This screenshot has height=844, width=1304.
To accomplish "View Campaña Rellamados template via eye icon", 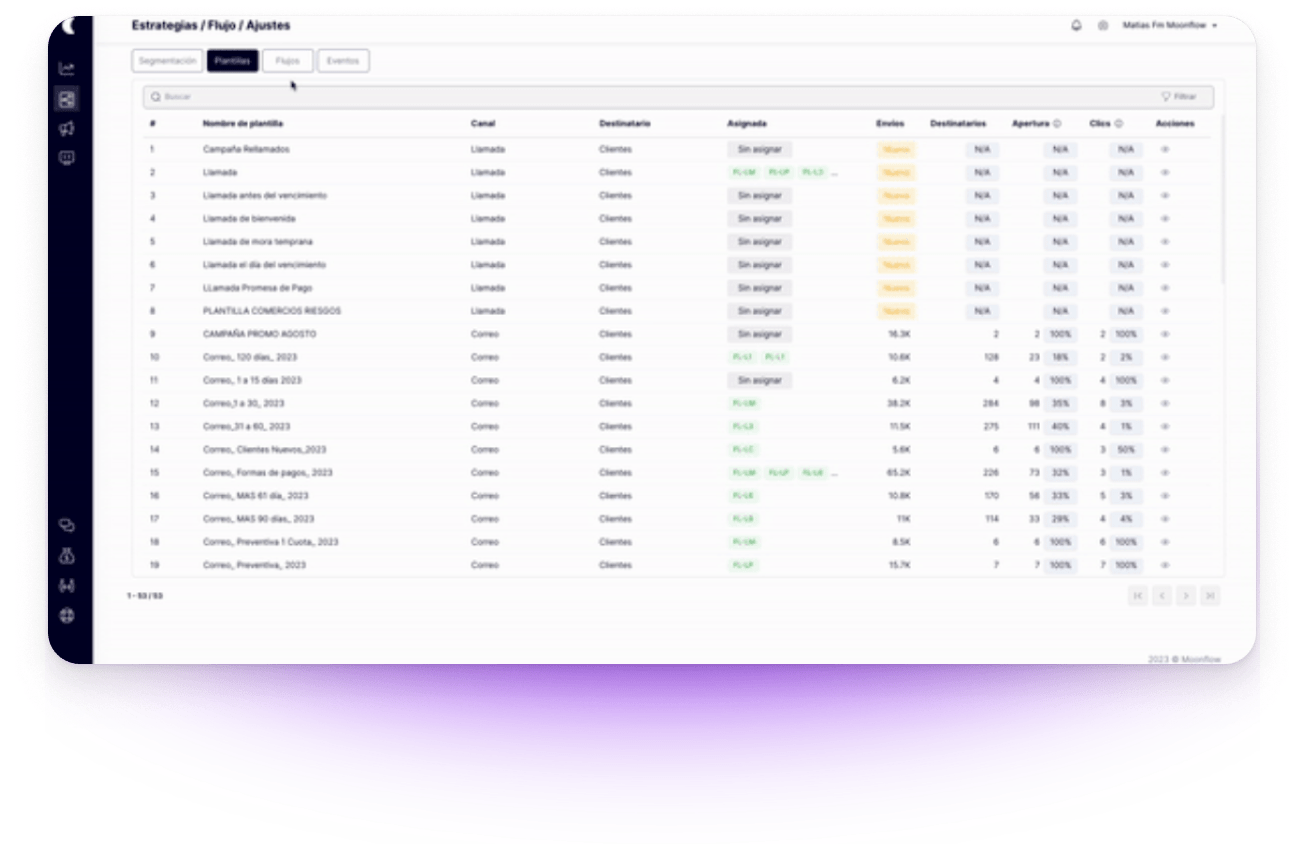I will click(1165, 149).
